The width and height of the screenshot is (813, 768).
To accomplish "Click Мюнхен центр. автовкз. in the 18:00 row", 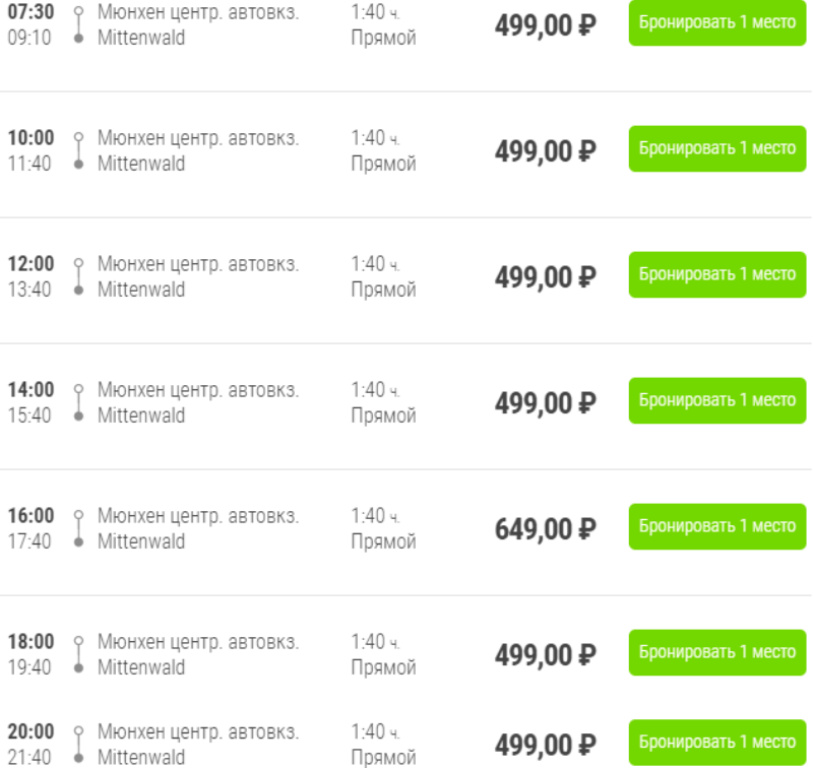I will click(198, 642).
